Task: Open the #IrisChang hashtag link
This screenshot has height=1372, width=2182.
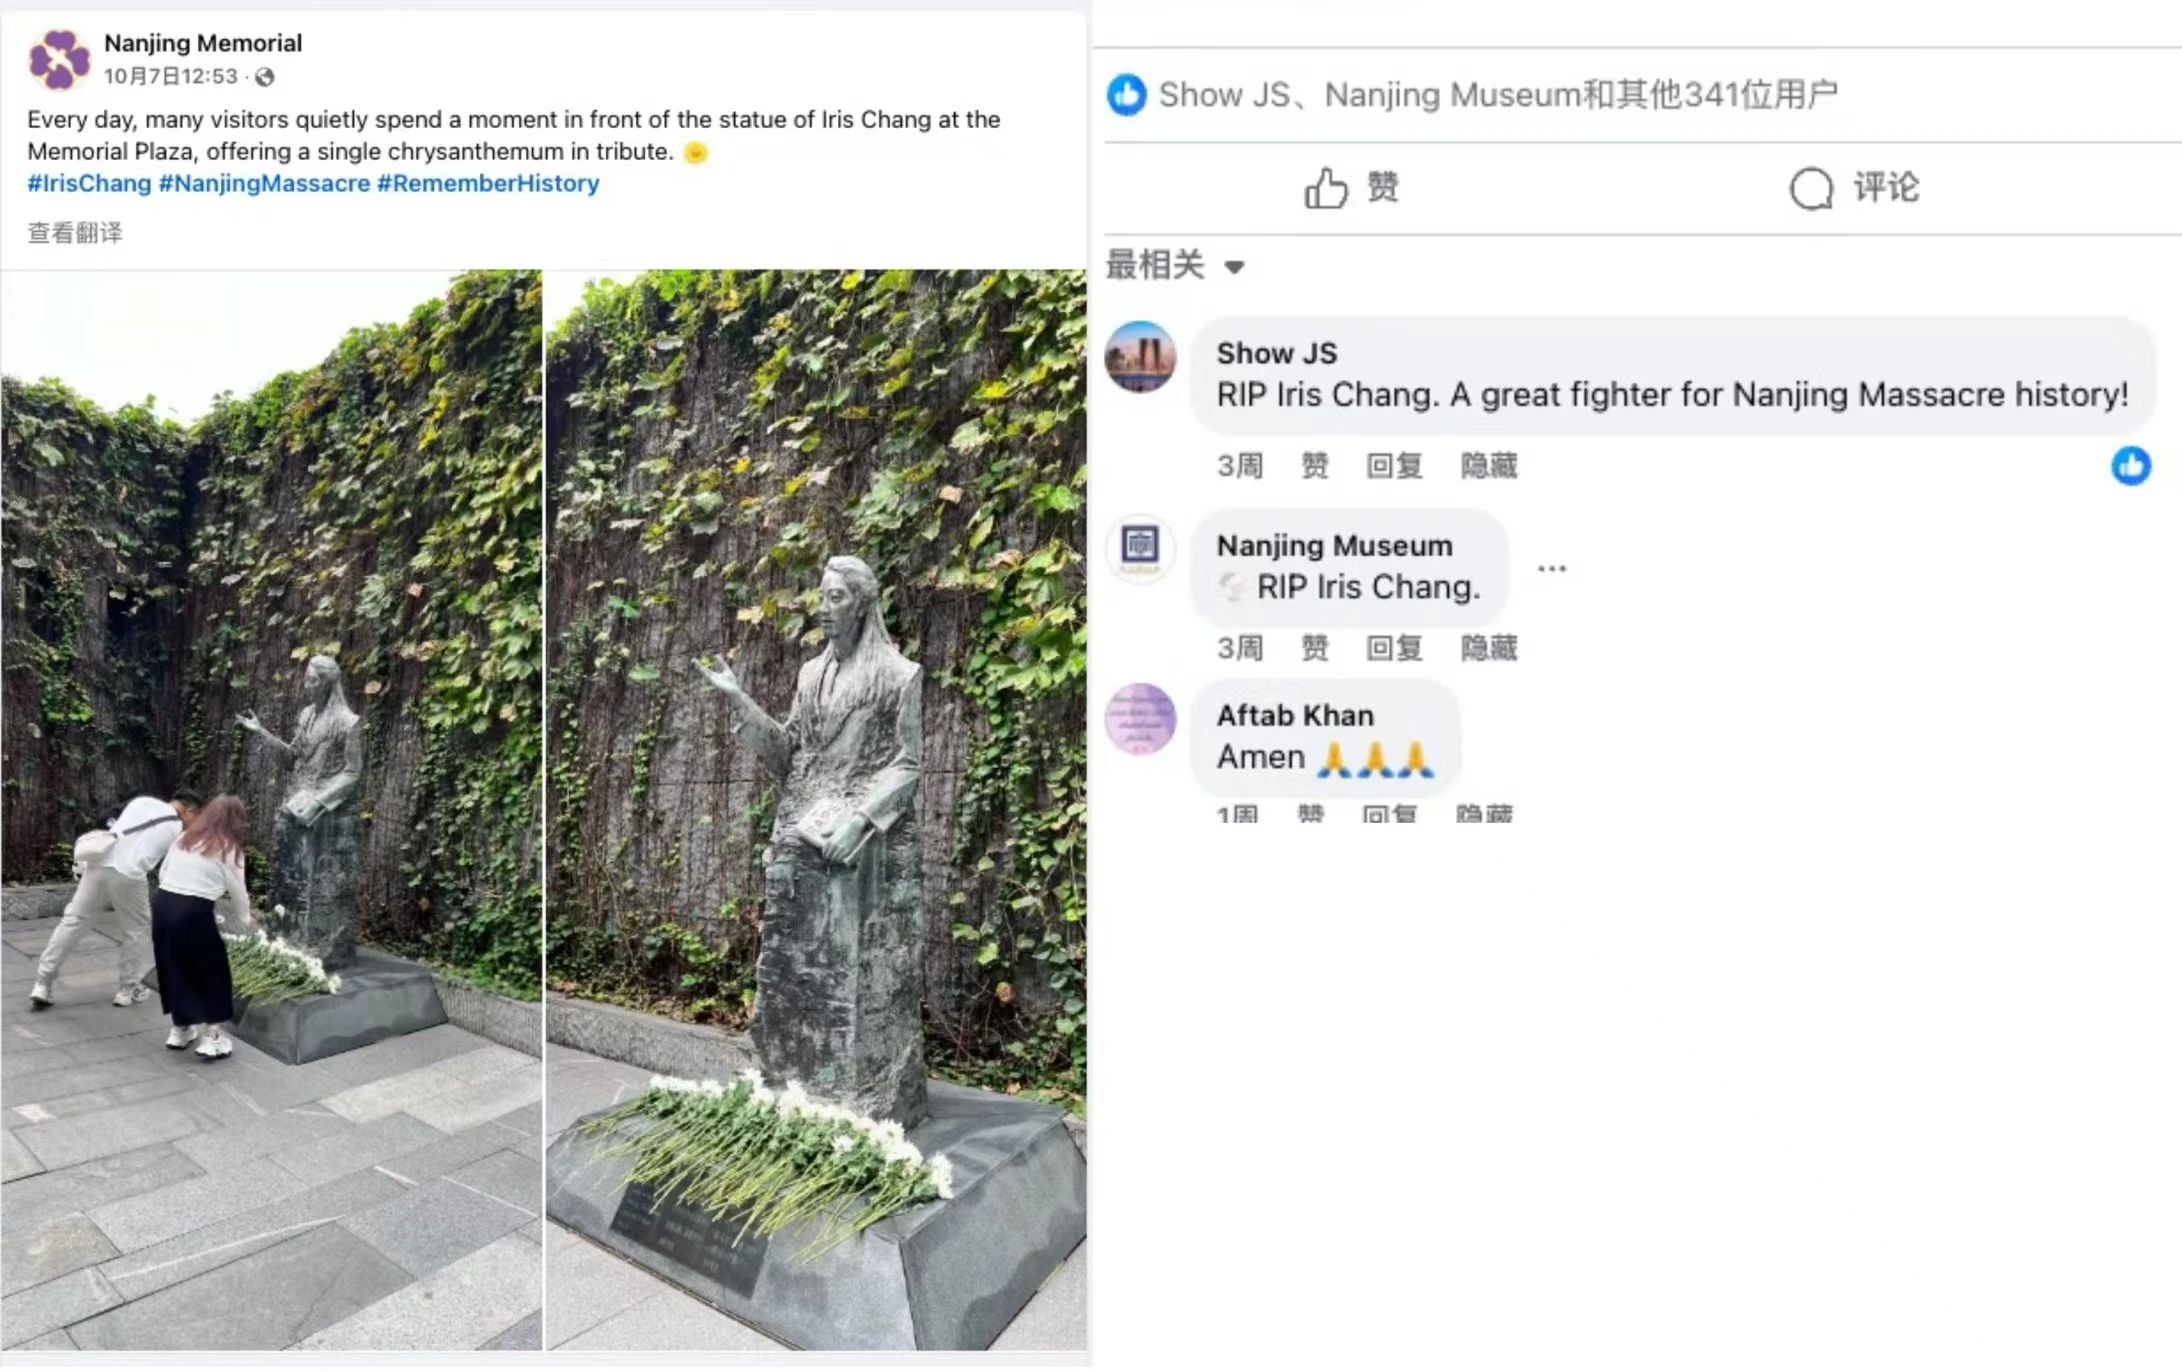Action: click(x=89, y=184)
